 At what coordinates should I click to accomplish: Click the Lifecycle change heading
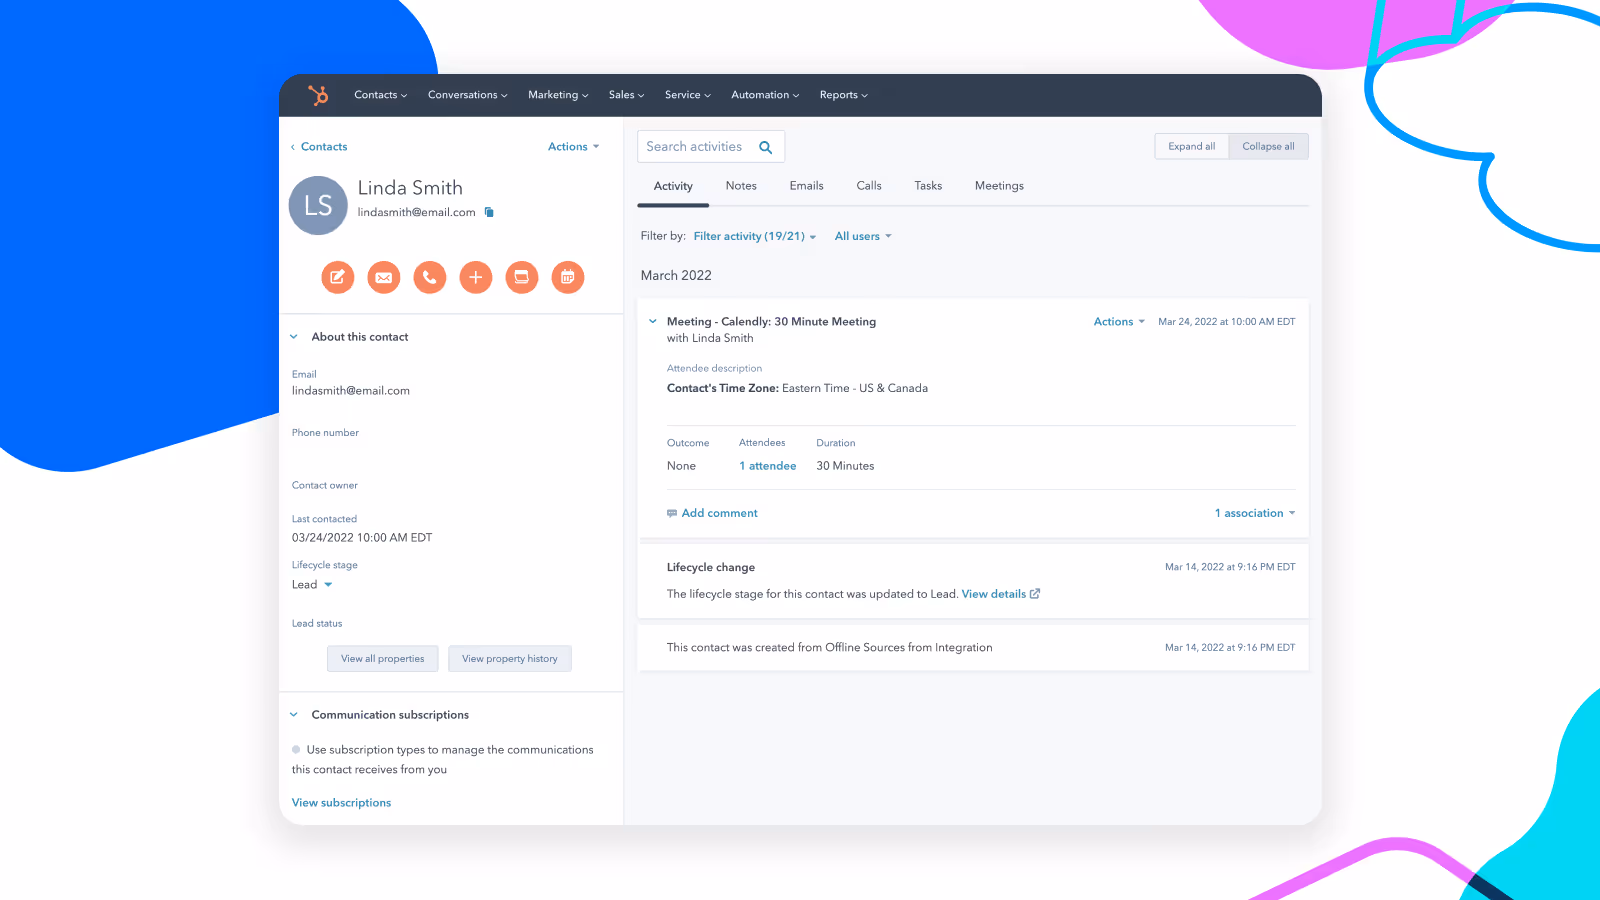[x=711, y=567]
